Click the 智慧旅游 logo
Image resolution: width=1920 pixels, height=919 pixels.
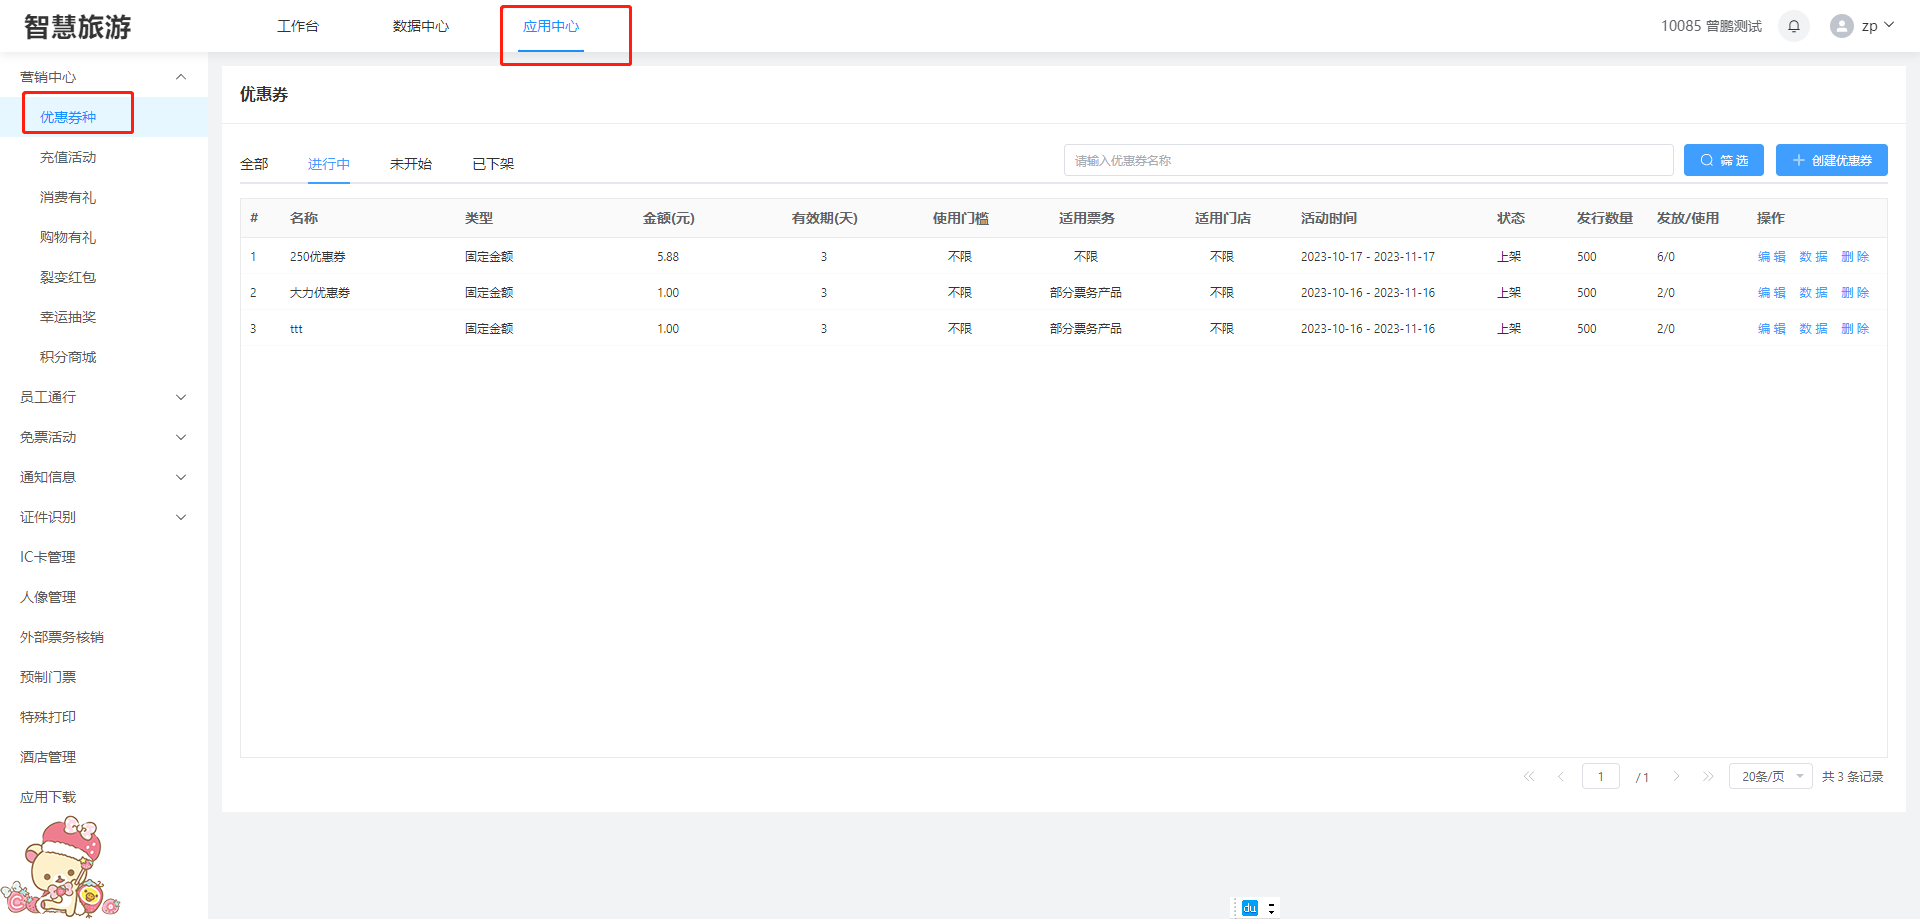tap(78, 27)
